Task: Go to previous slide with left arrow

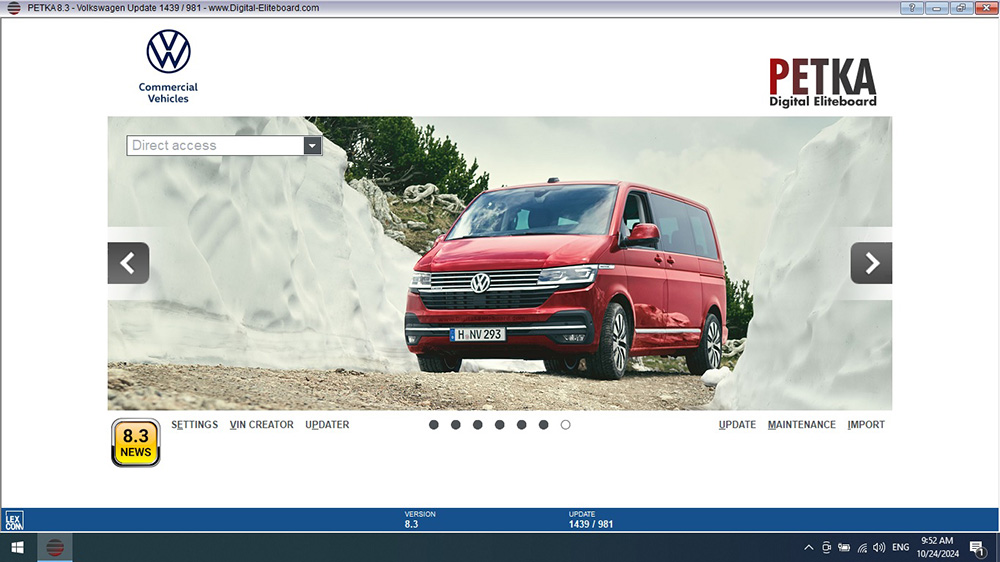Action: [128, 263]
